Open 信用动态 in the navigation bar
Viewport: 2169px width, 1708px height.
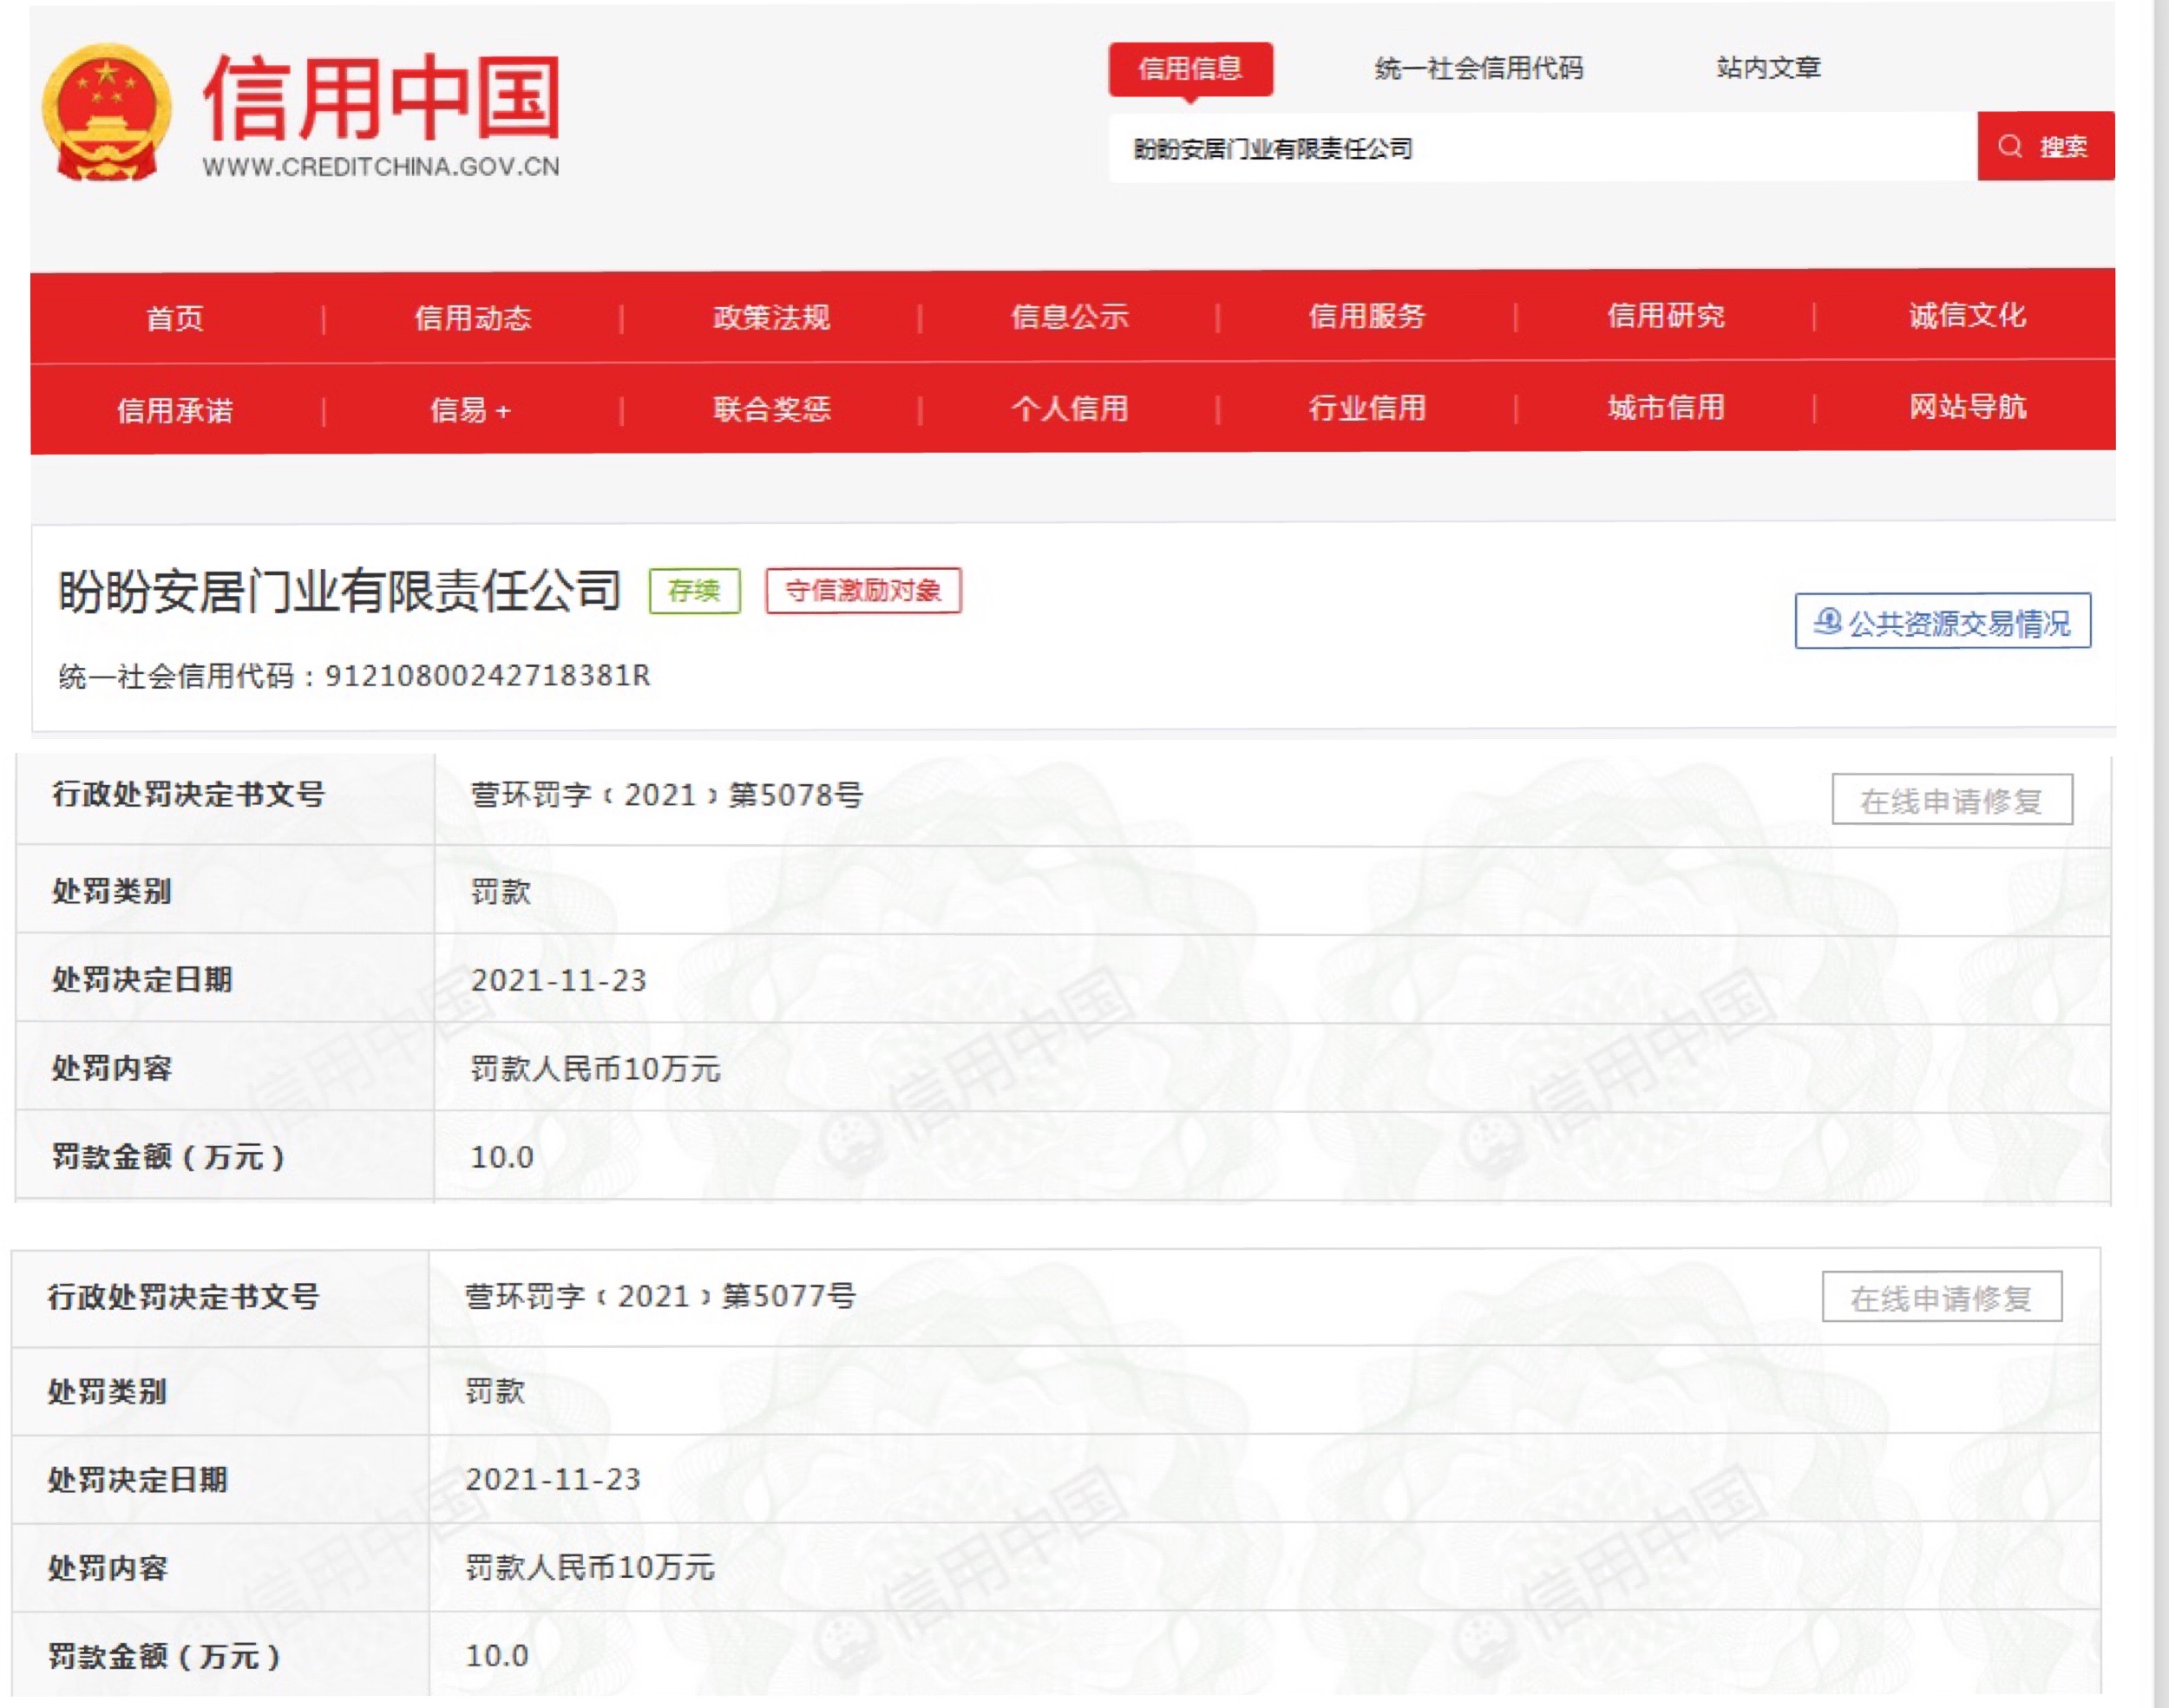click(473, 318)
